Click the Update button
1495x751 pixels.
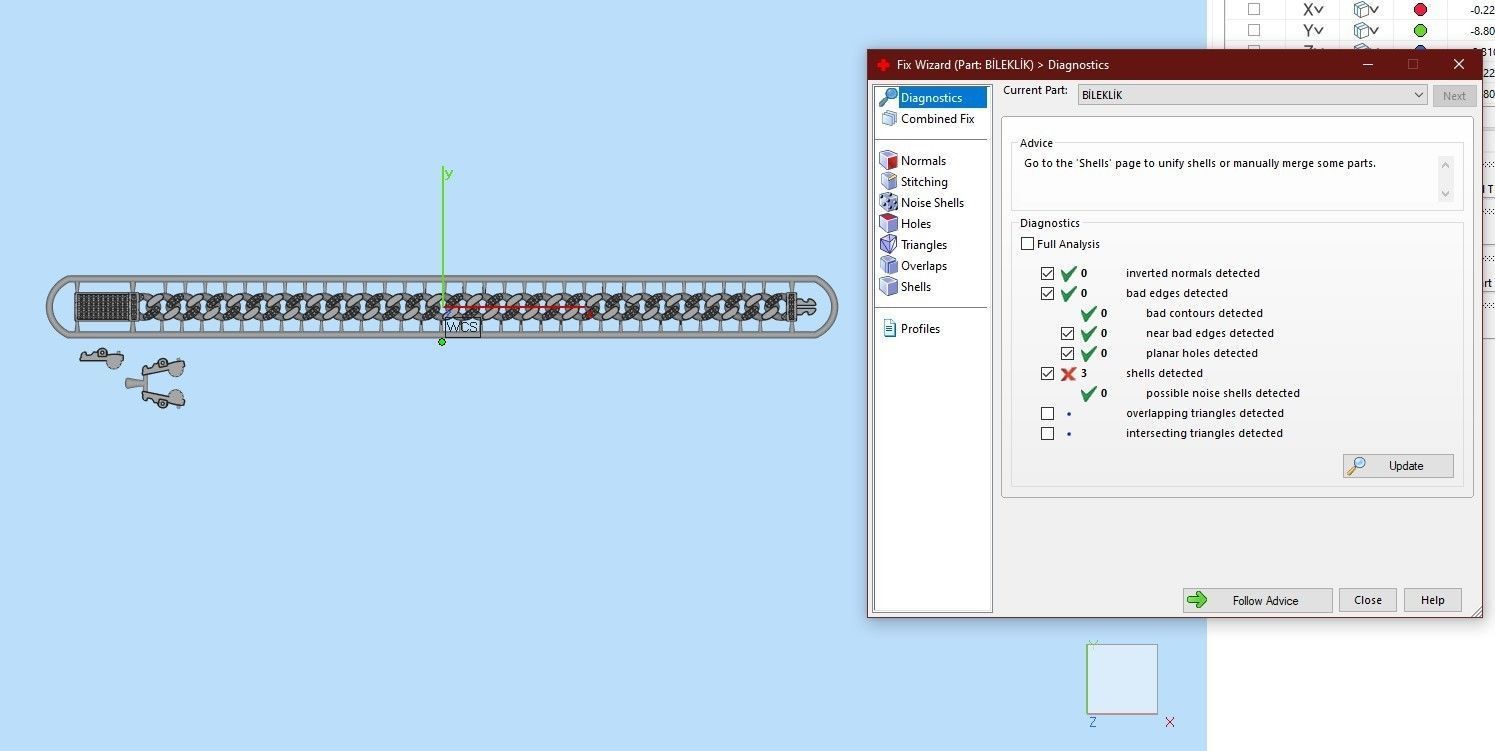click(x=1398, y=466)
